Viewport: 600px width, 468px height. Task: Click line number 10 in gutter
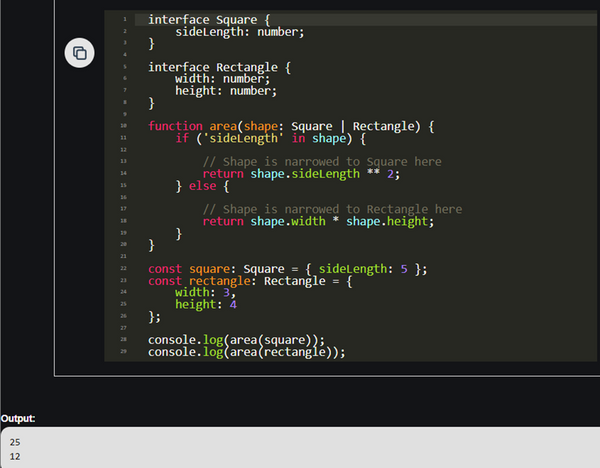123,126
